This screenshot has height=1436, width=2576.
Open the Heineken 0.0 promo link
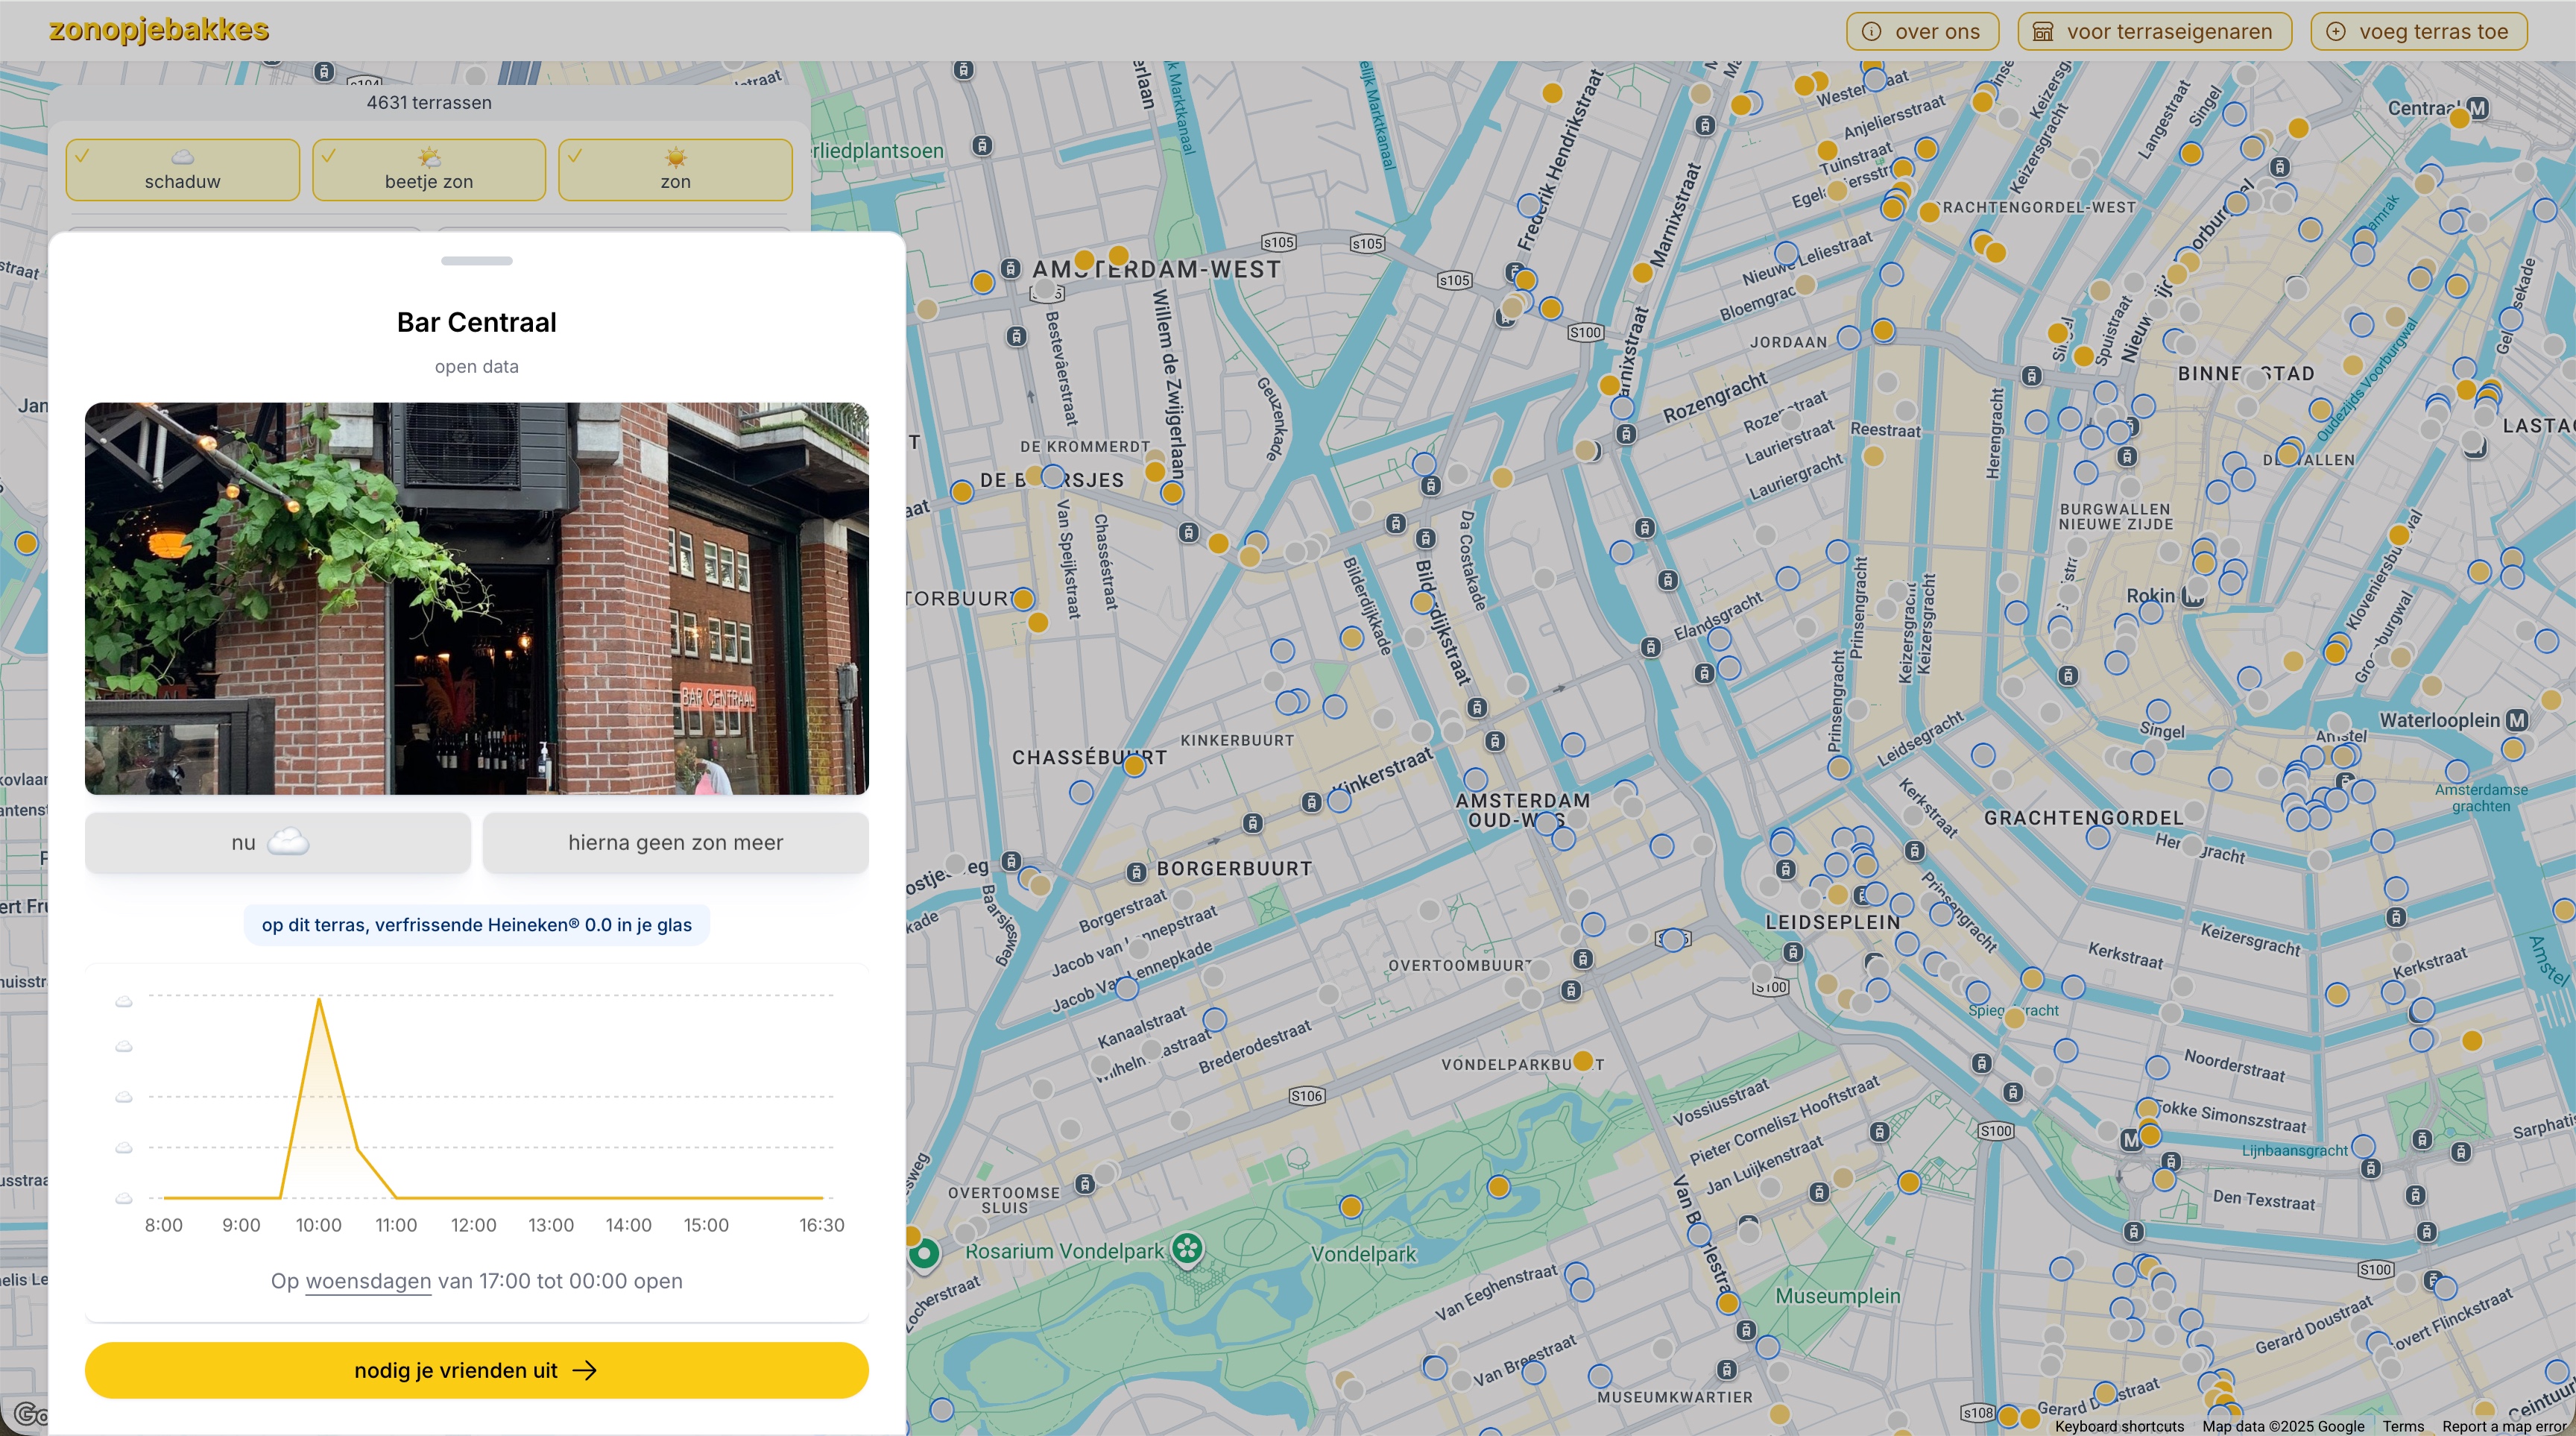(476, 925)
